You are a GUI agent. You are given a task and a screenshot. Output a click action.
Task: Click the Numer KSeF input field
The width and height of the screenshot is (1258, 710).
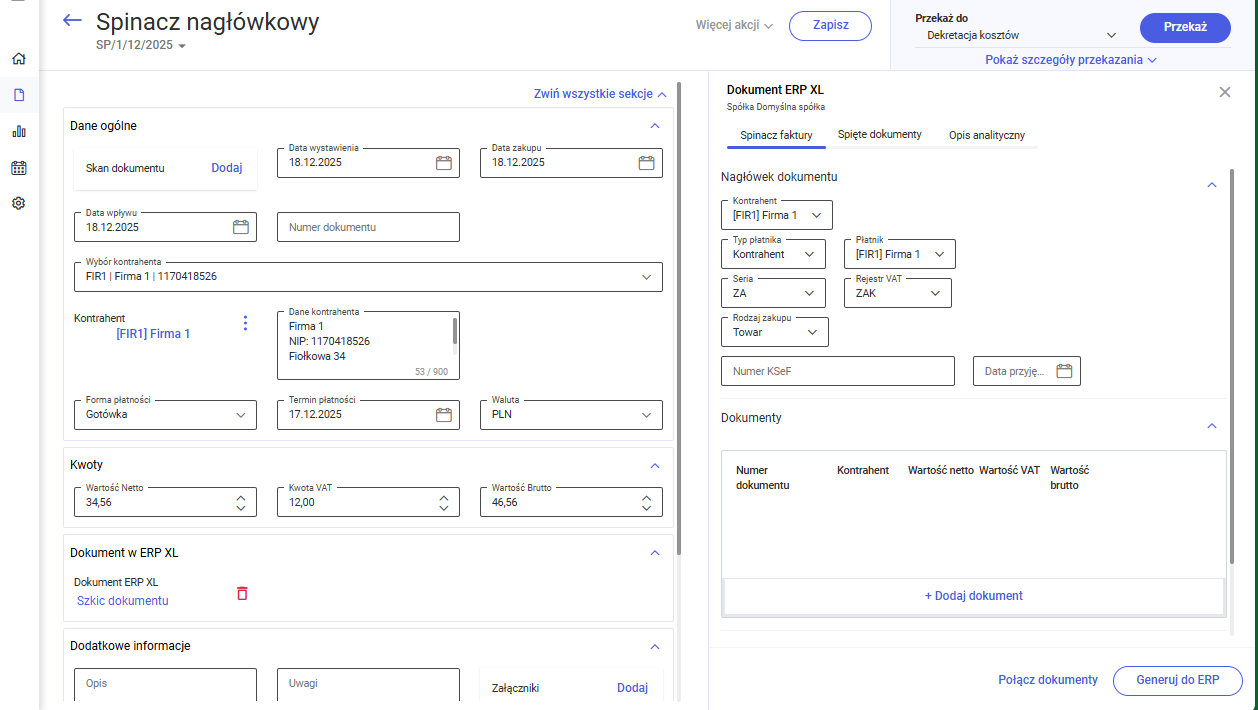[837, 372]
